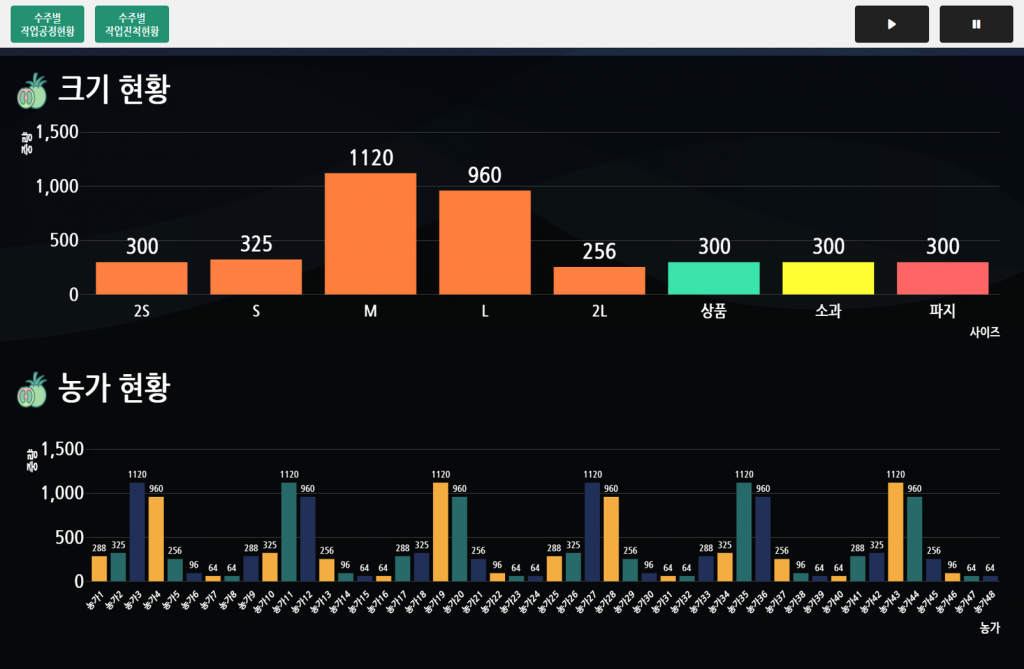
Task: Click the 사이즈 axis title
Action: 984,332
